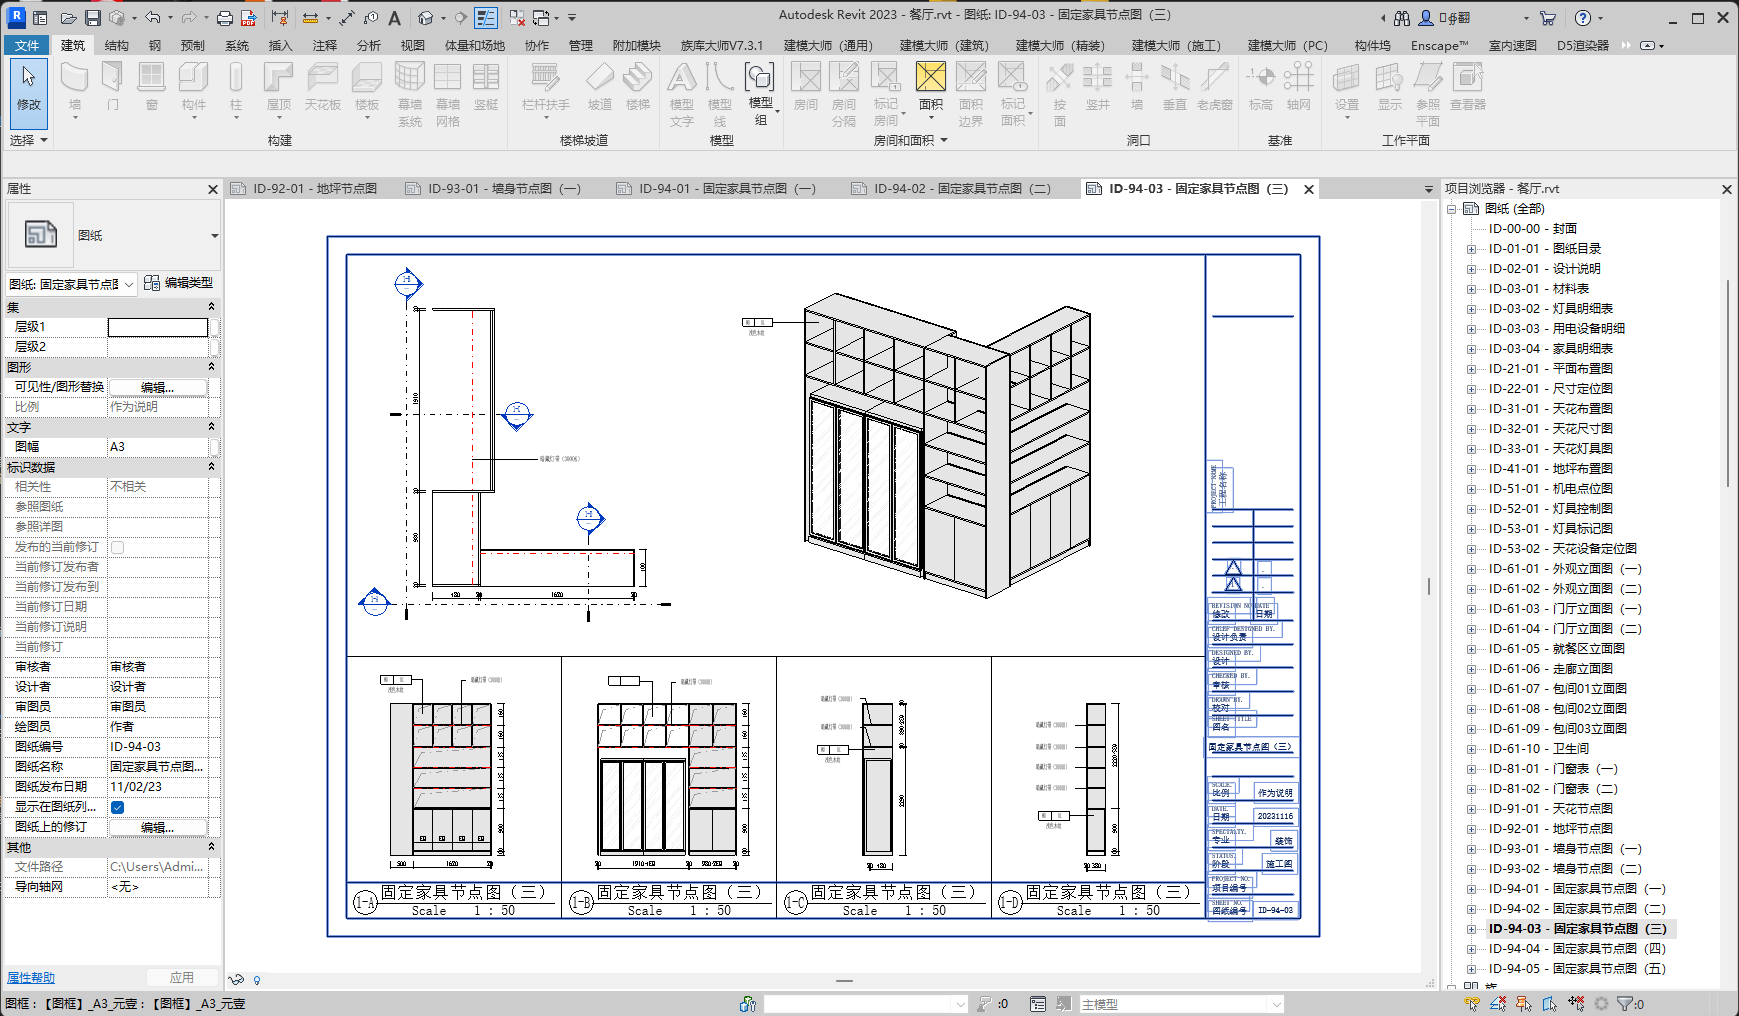The height and width of the screenshot is (1016, 1739).
Task: Collapse the 标识数据 properties section
Action: pyautogui.click(x=211, y=467)
